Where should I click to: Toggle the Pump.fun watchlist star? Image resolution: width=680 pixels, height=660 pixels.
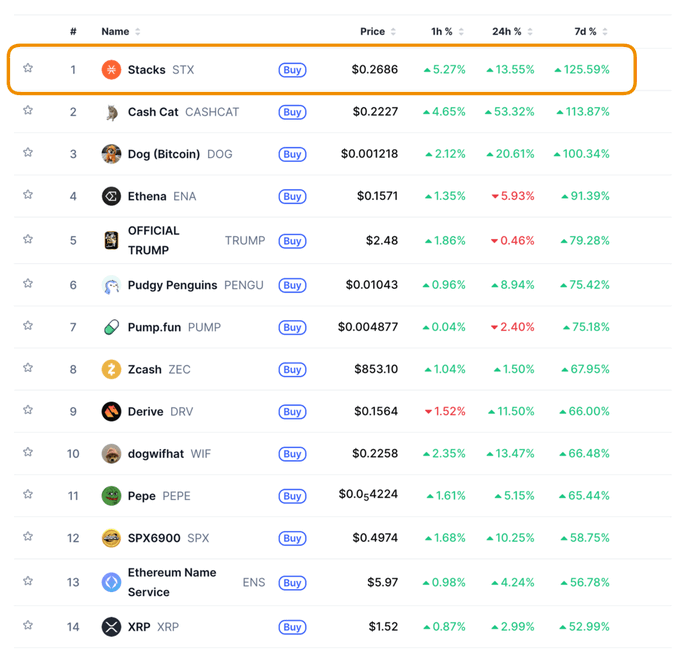click(28, 325)
